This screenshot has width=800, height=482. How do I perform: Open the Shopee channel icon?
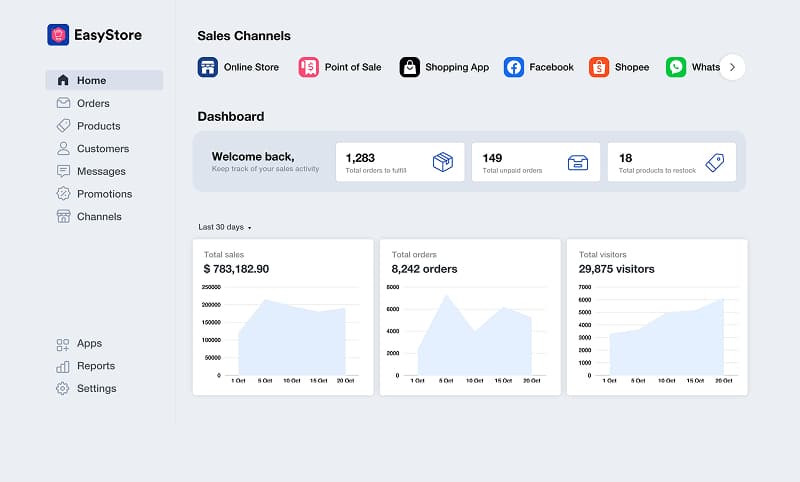[x=599, y=67]
